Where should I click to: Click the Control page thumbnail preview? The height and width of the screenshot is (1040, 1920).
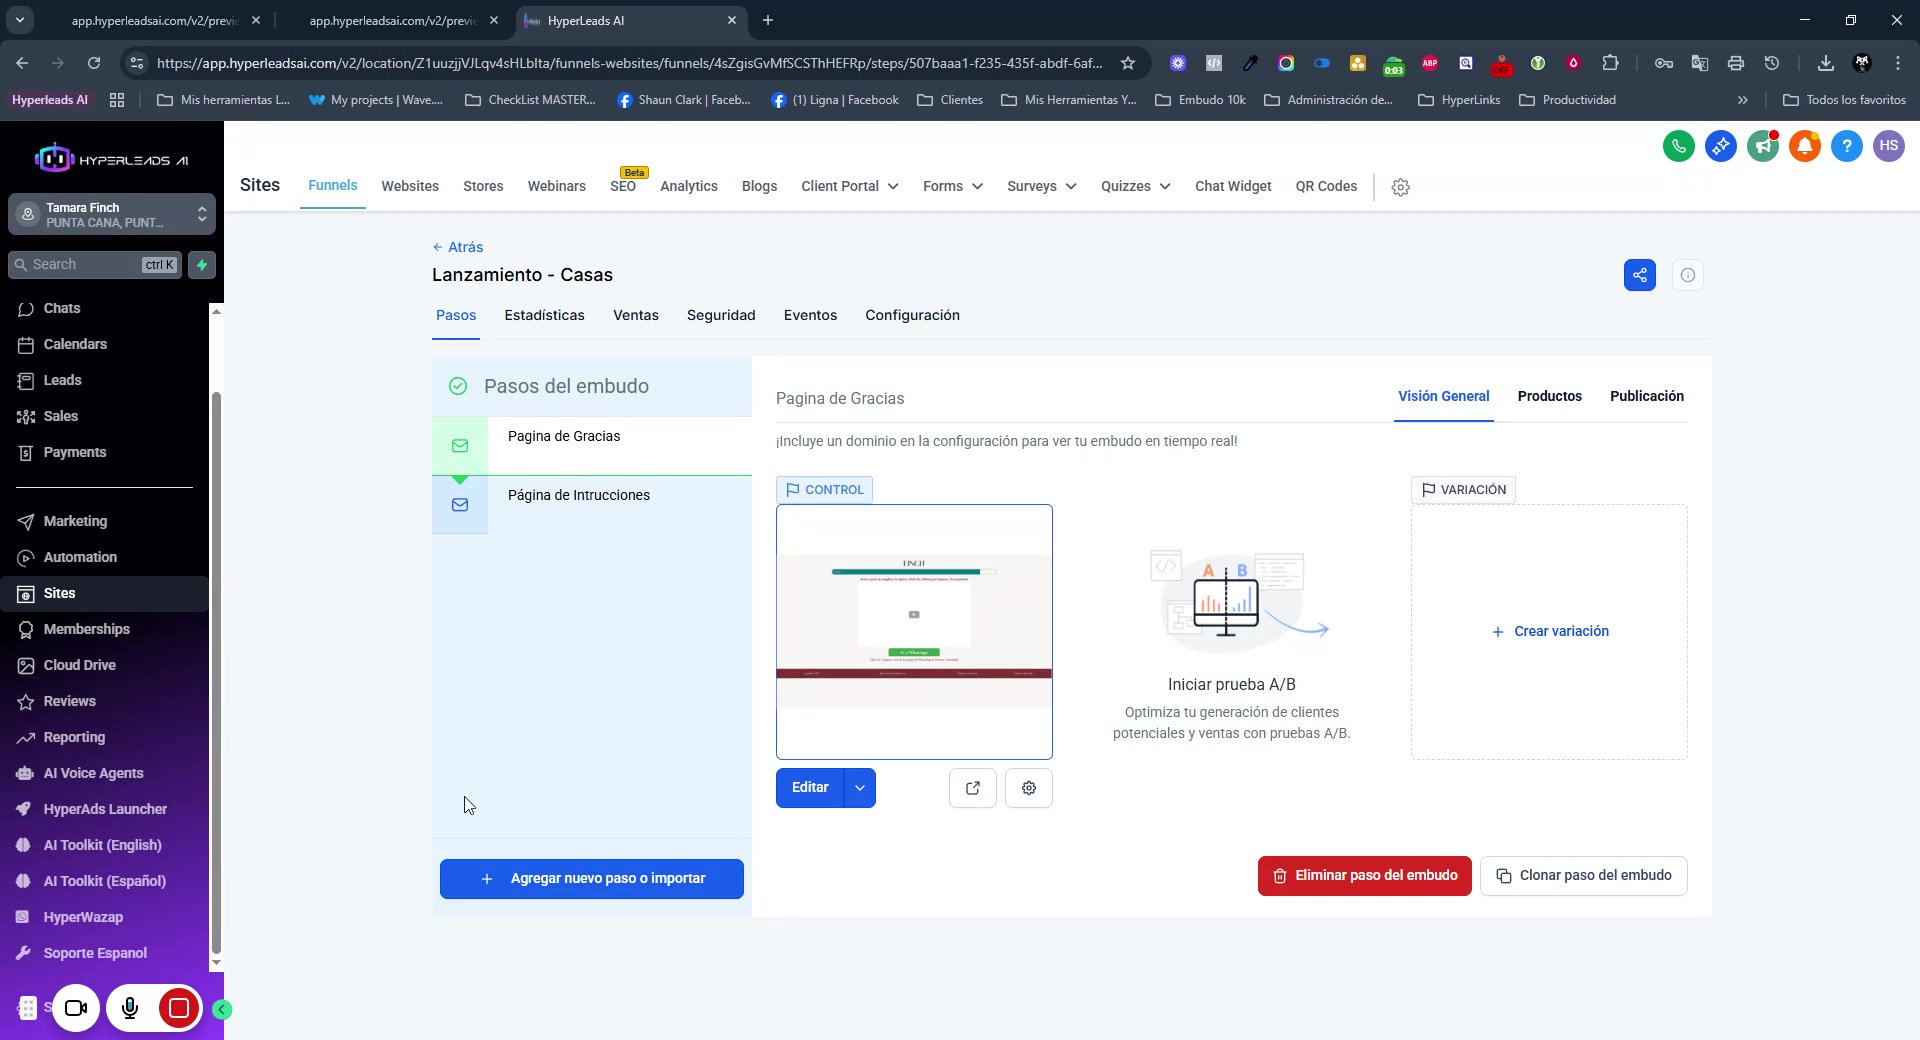coord(914,631)
